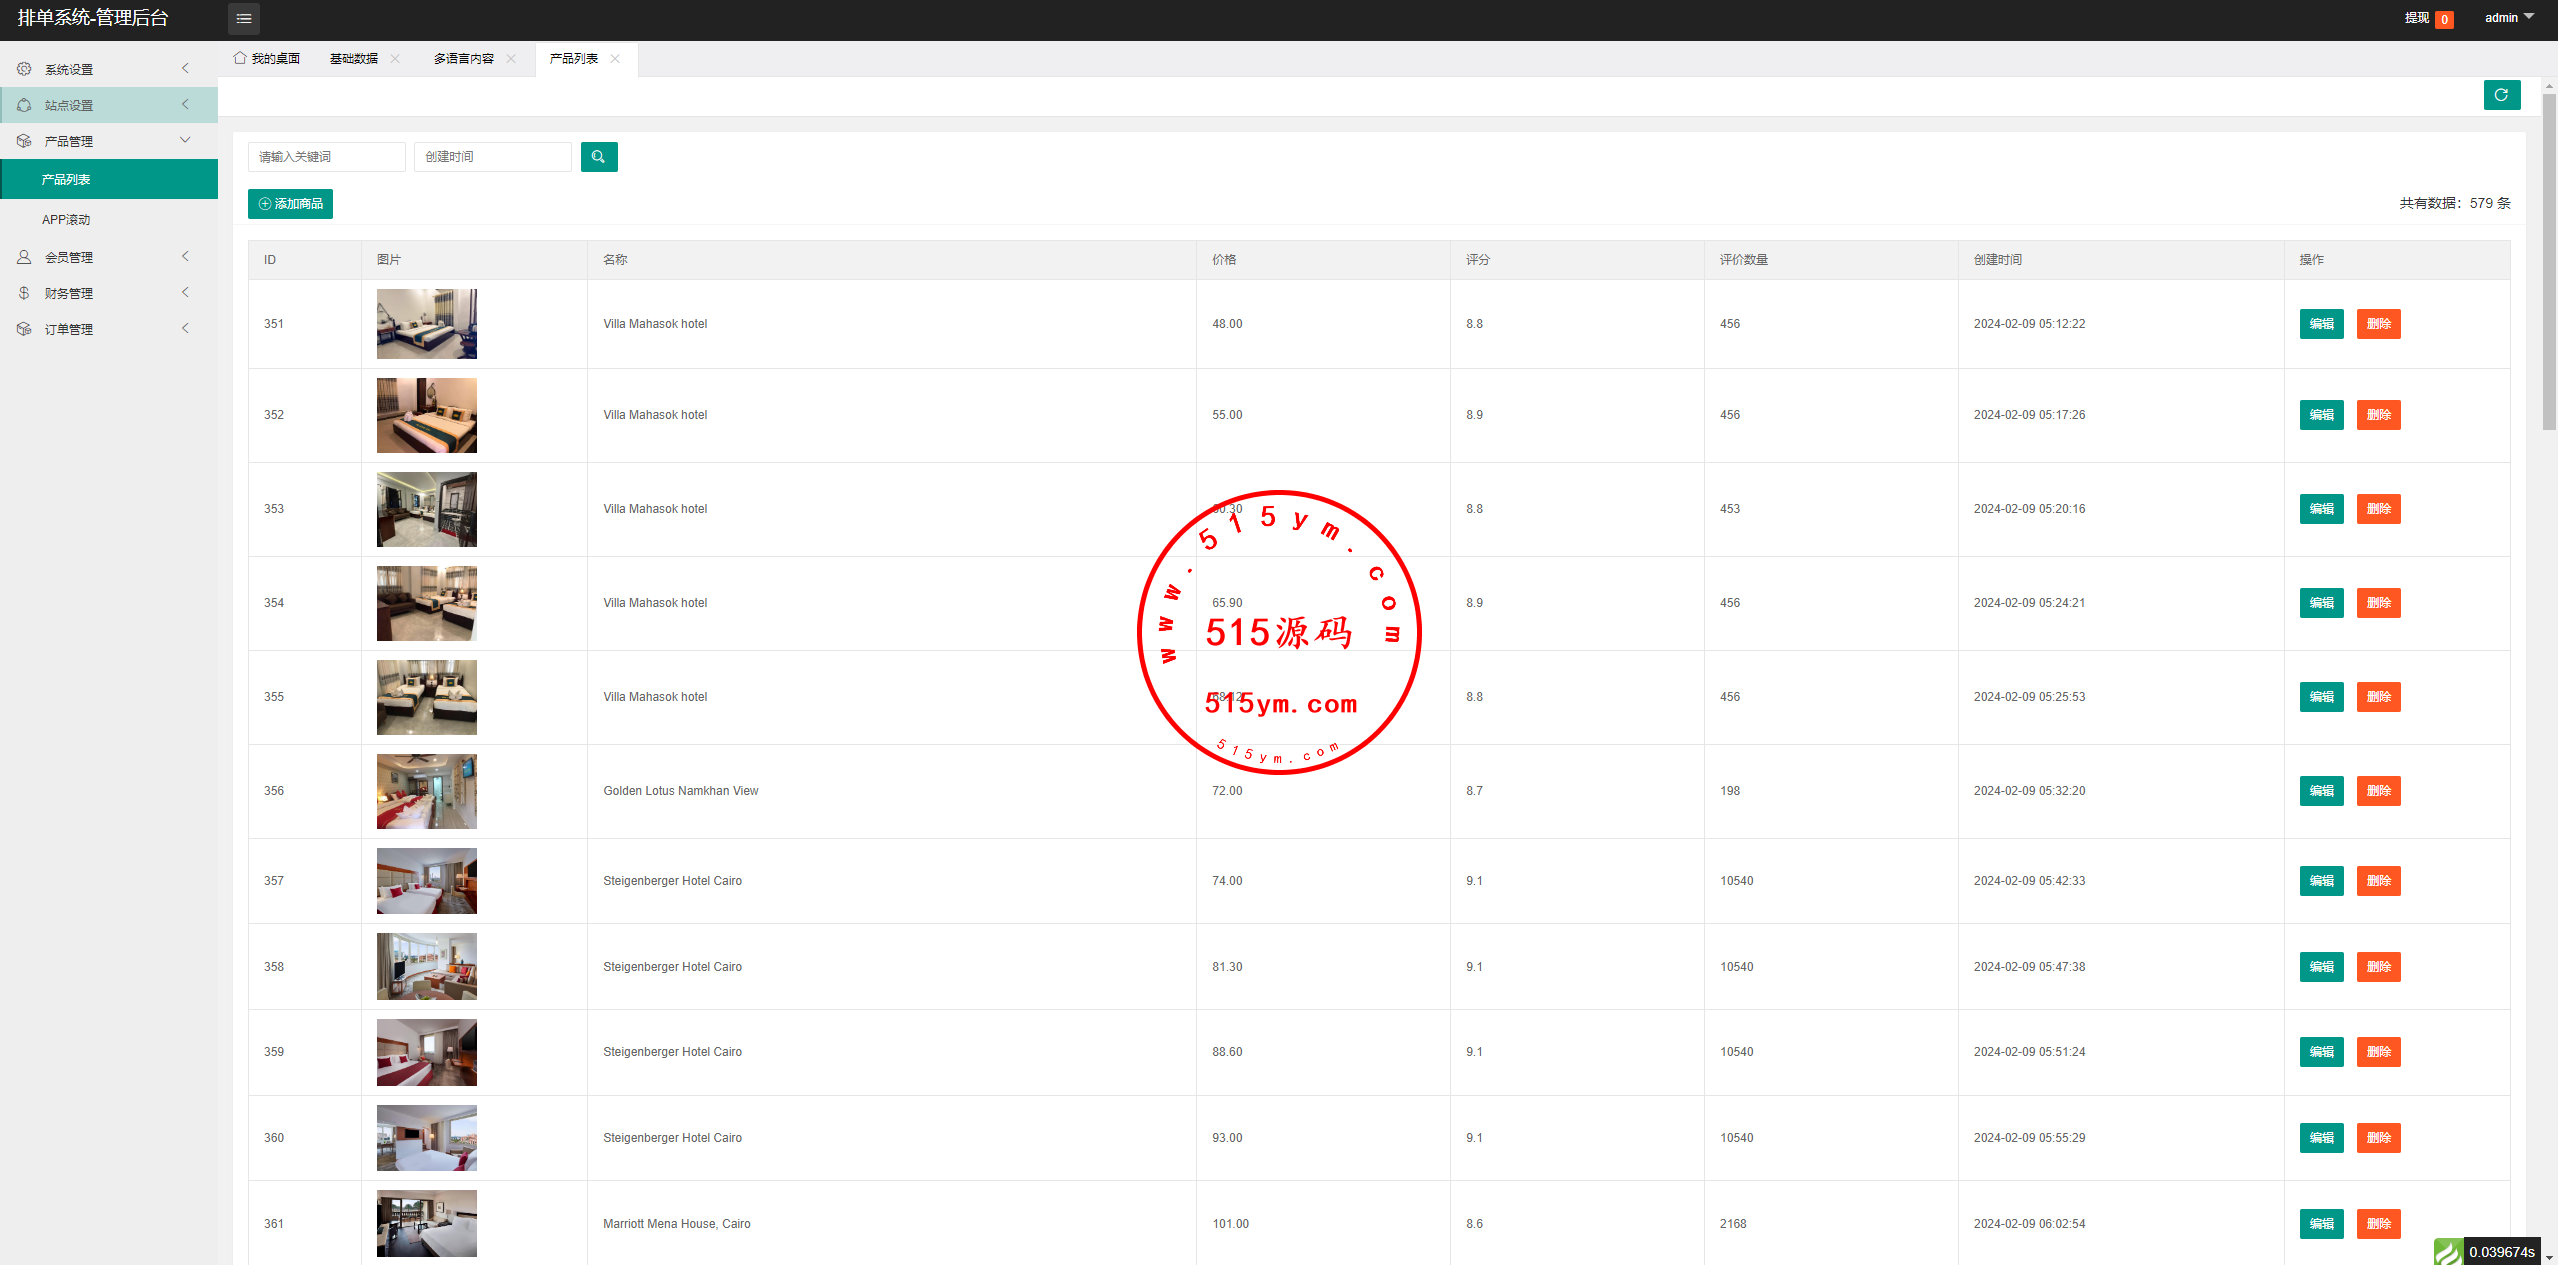Screen dimensions: 2558x1265
Task: Switch to the 我的桌面 tab
Action: coord(267,59)
